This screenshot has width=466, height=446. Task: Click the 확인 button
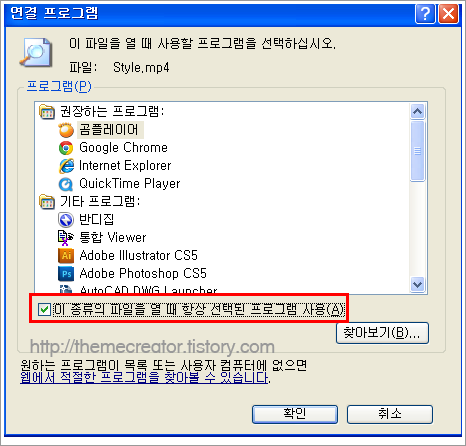pyautogui.click(x=295, y=414)
